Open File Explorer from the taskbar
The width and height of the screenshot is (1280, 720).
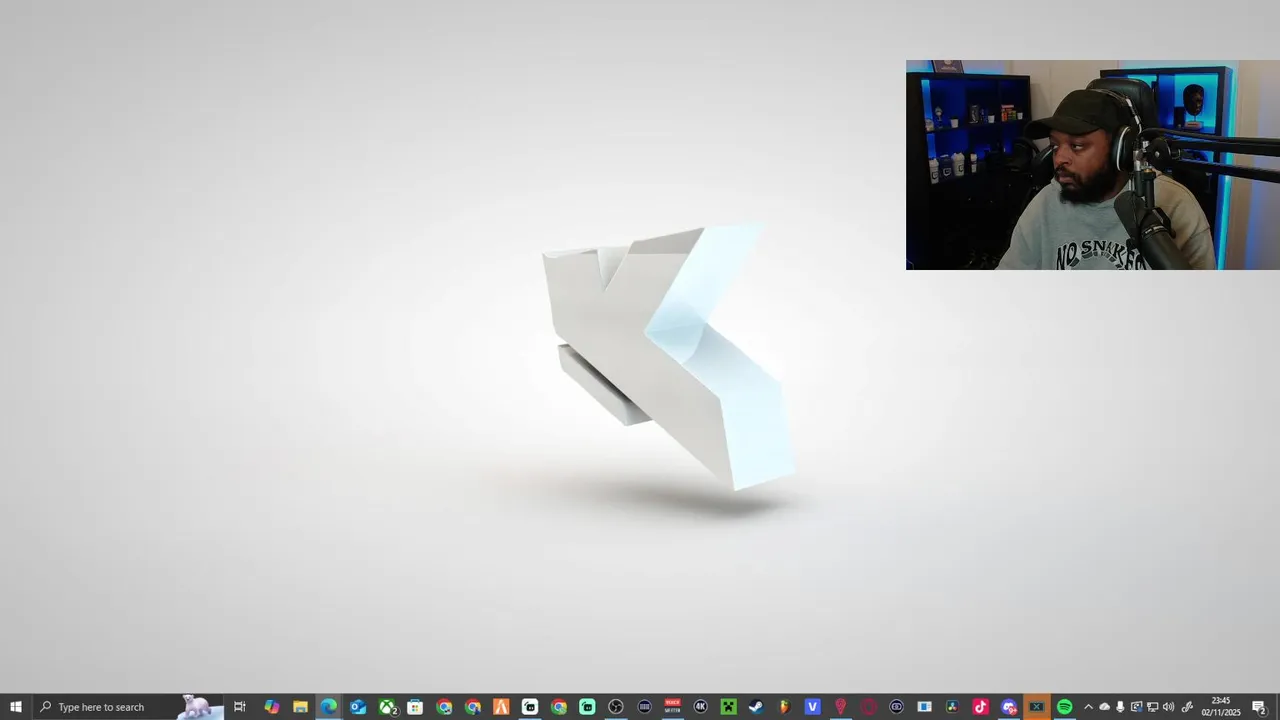pos(300,707)
